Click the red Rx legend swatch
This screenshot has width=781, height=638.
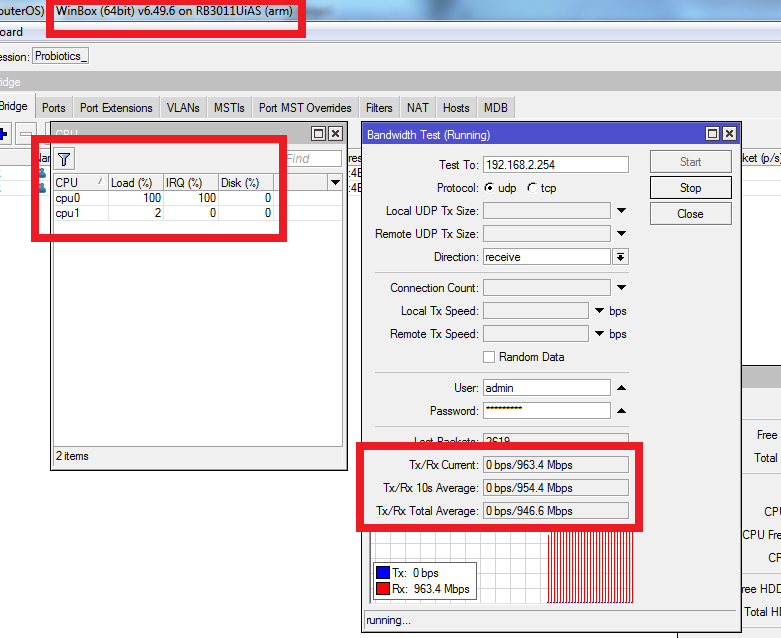coord(383,589)
